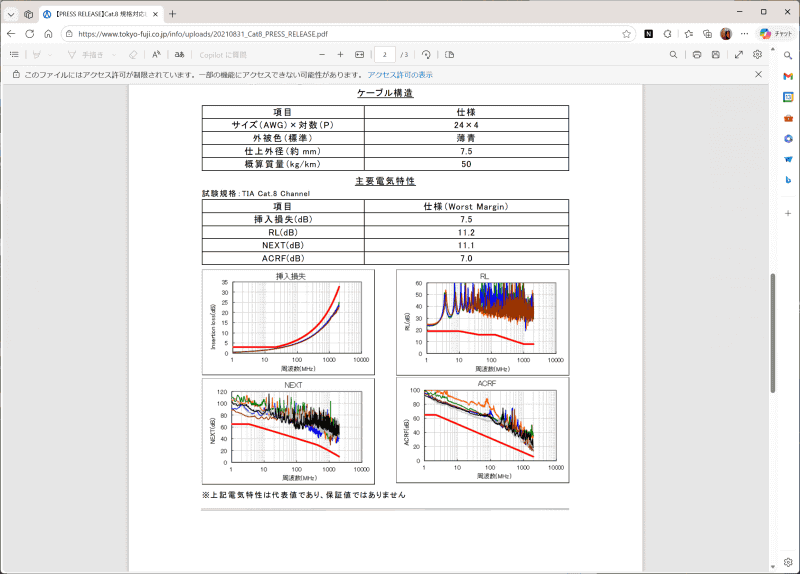Image resolution: width=800 pixels, height=574 pixels.
Task: Click the page number field
Action: [x=385, y=55]
